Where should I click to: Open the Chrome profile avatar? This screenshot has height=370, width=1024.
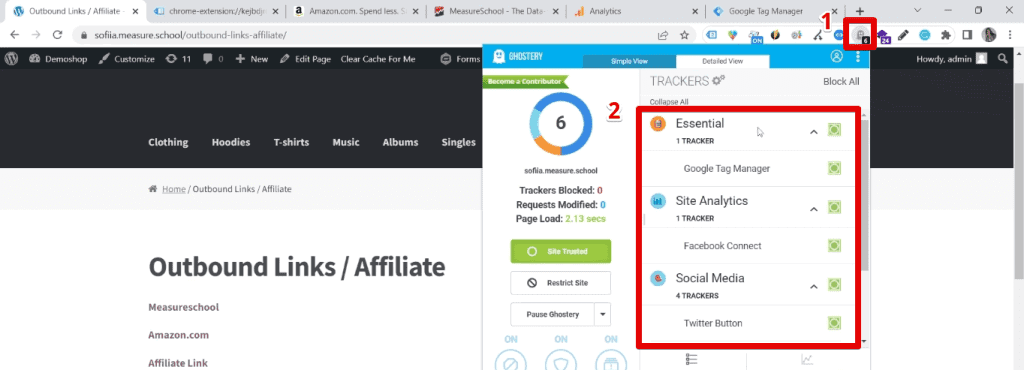pyautogui.click(x=989, y=35)
